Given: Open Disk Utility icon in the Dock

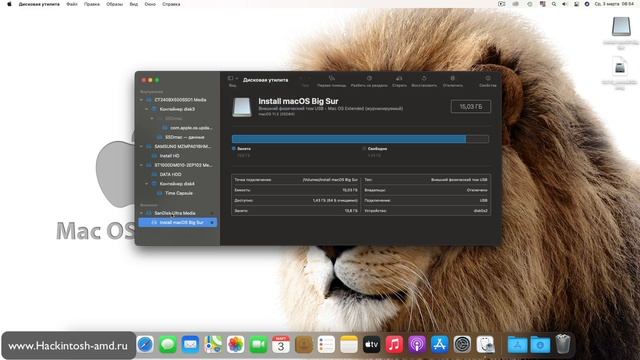Looking at the screenshot, I should pyautogui.click(x=485, y=344).
